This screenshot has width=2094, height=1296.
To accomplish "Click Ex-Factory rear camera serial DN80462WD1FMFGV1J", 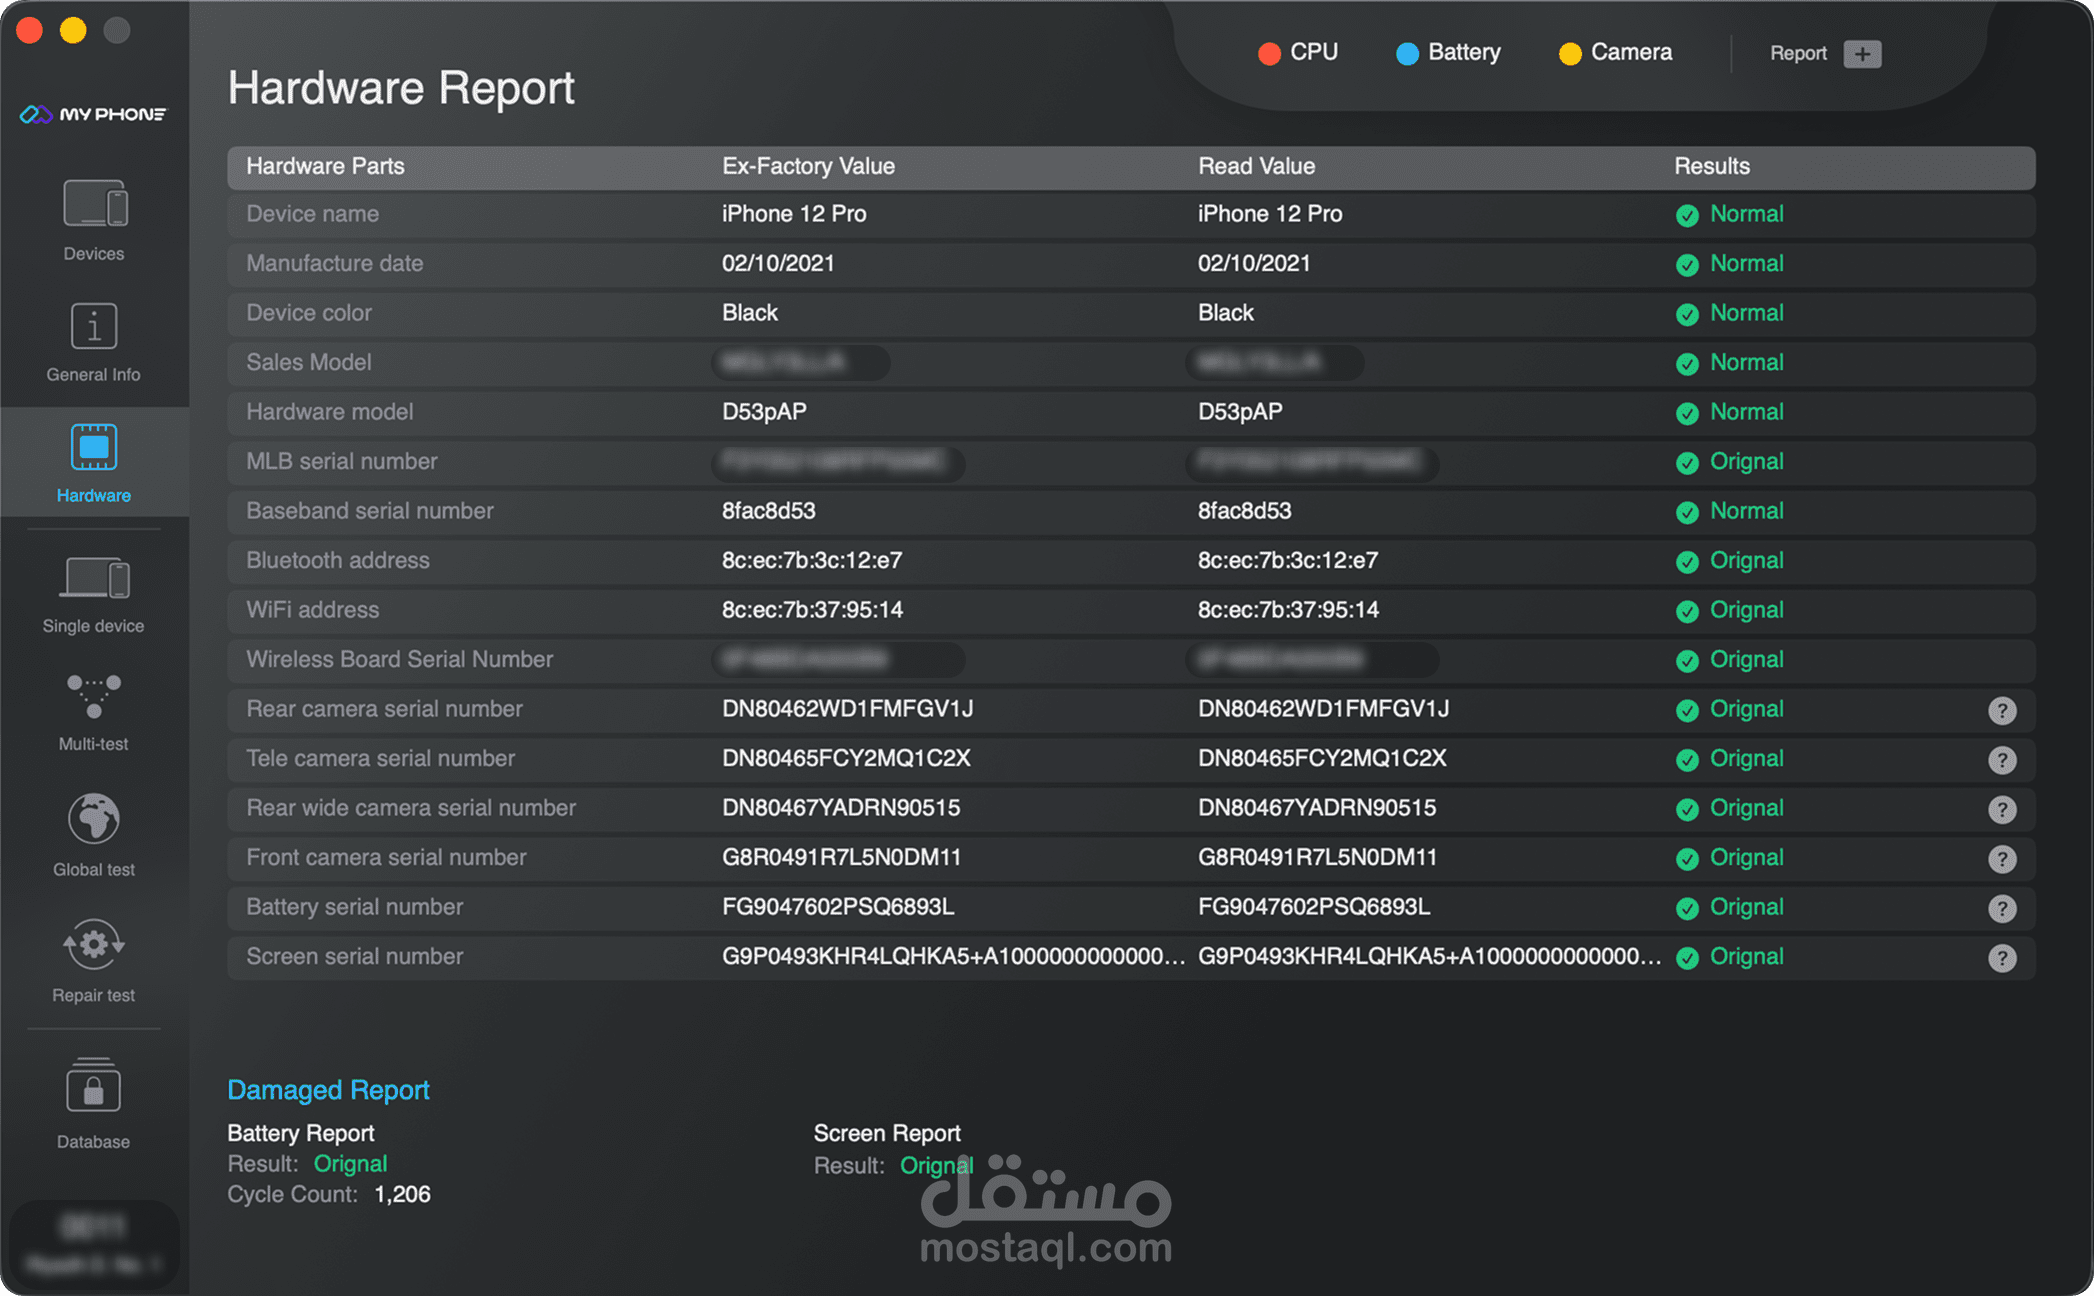I will pyautogui.click(x=847, y=709).
